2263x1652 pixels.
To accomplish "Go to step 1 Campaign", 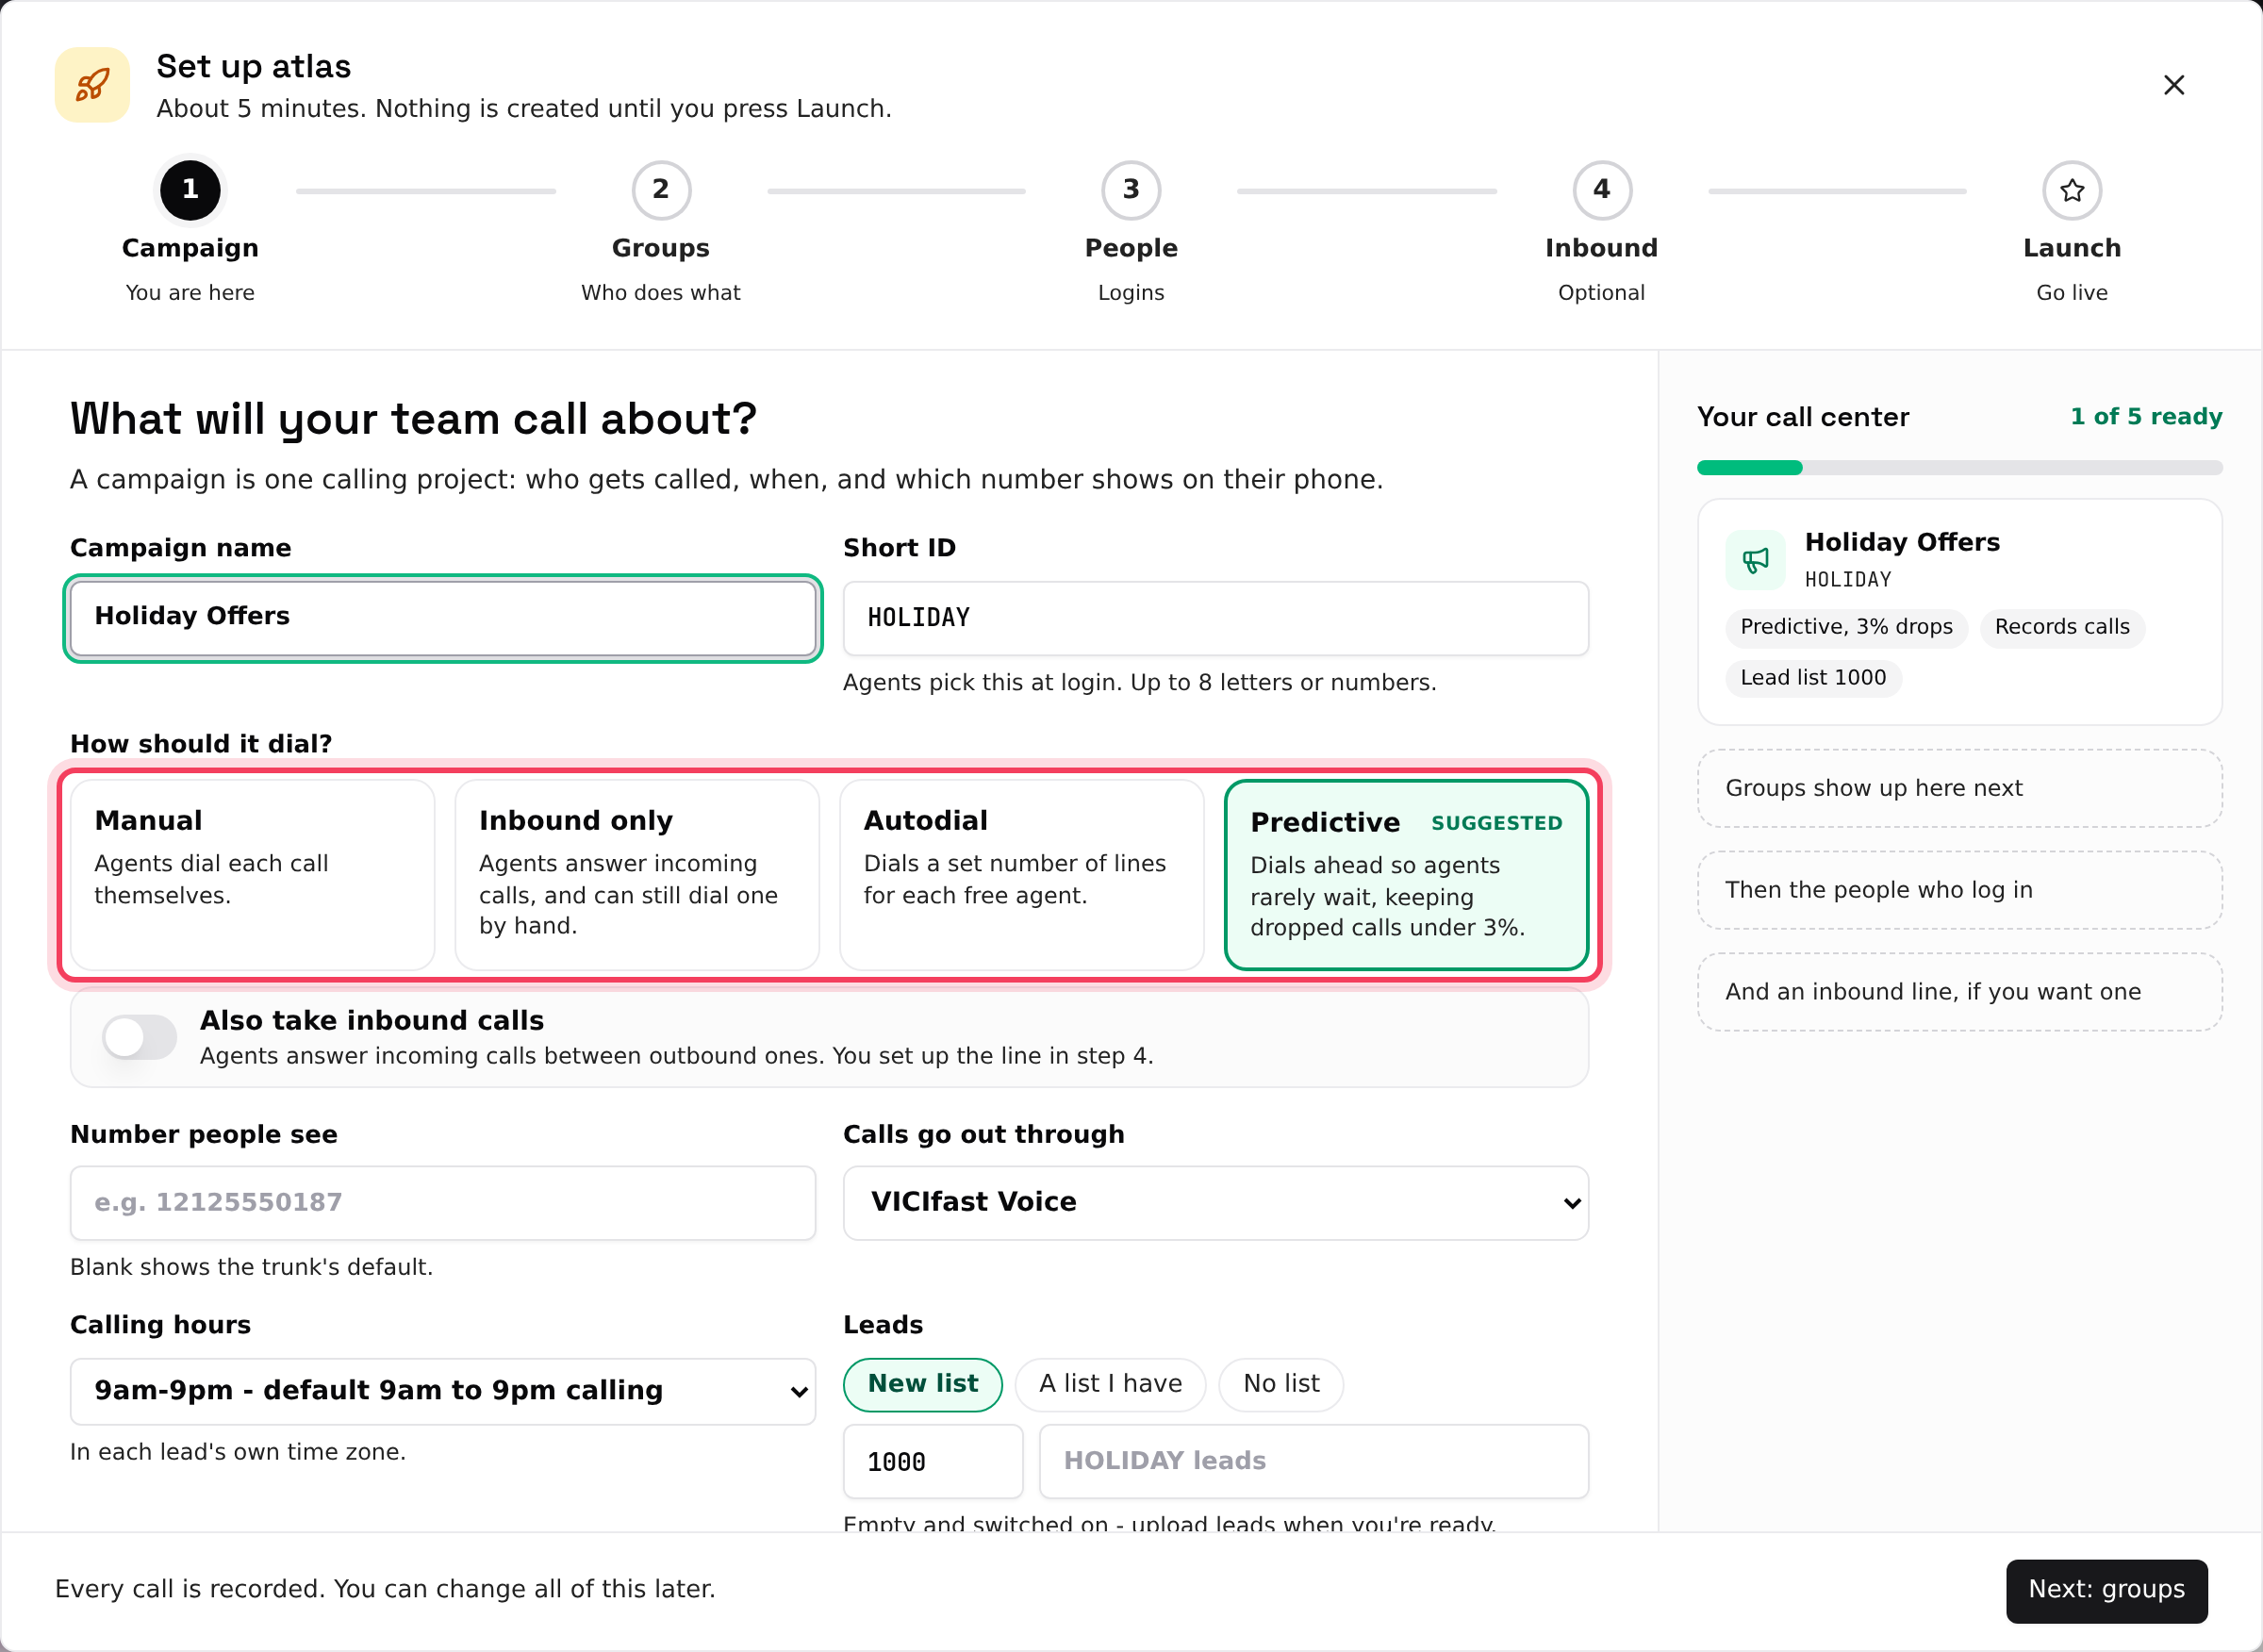I will (190, 190).
